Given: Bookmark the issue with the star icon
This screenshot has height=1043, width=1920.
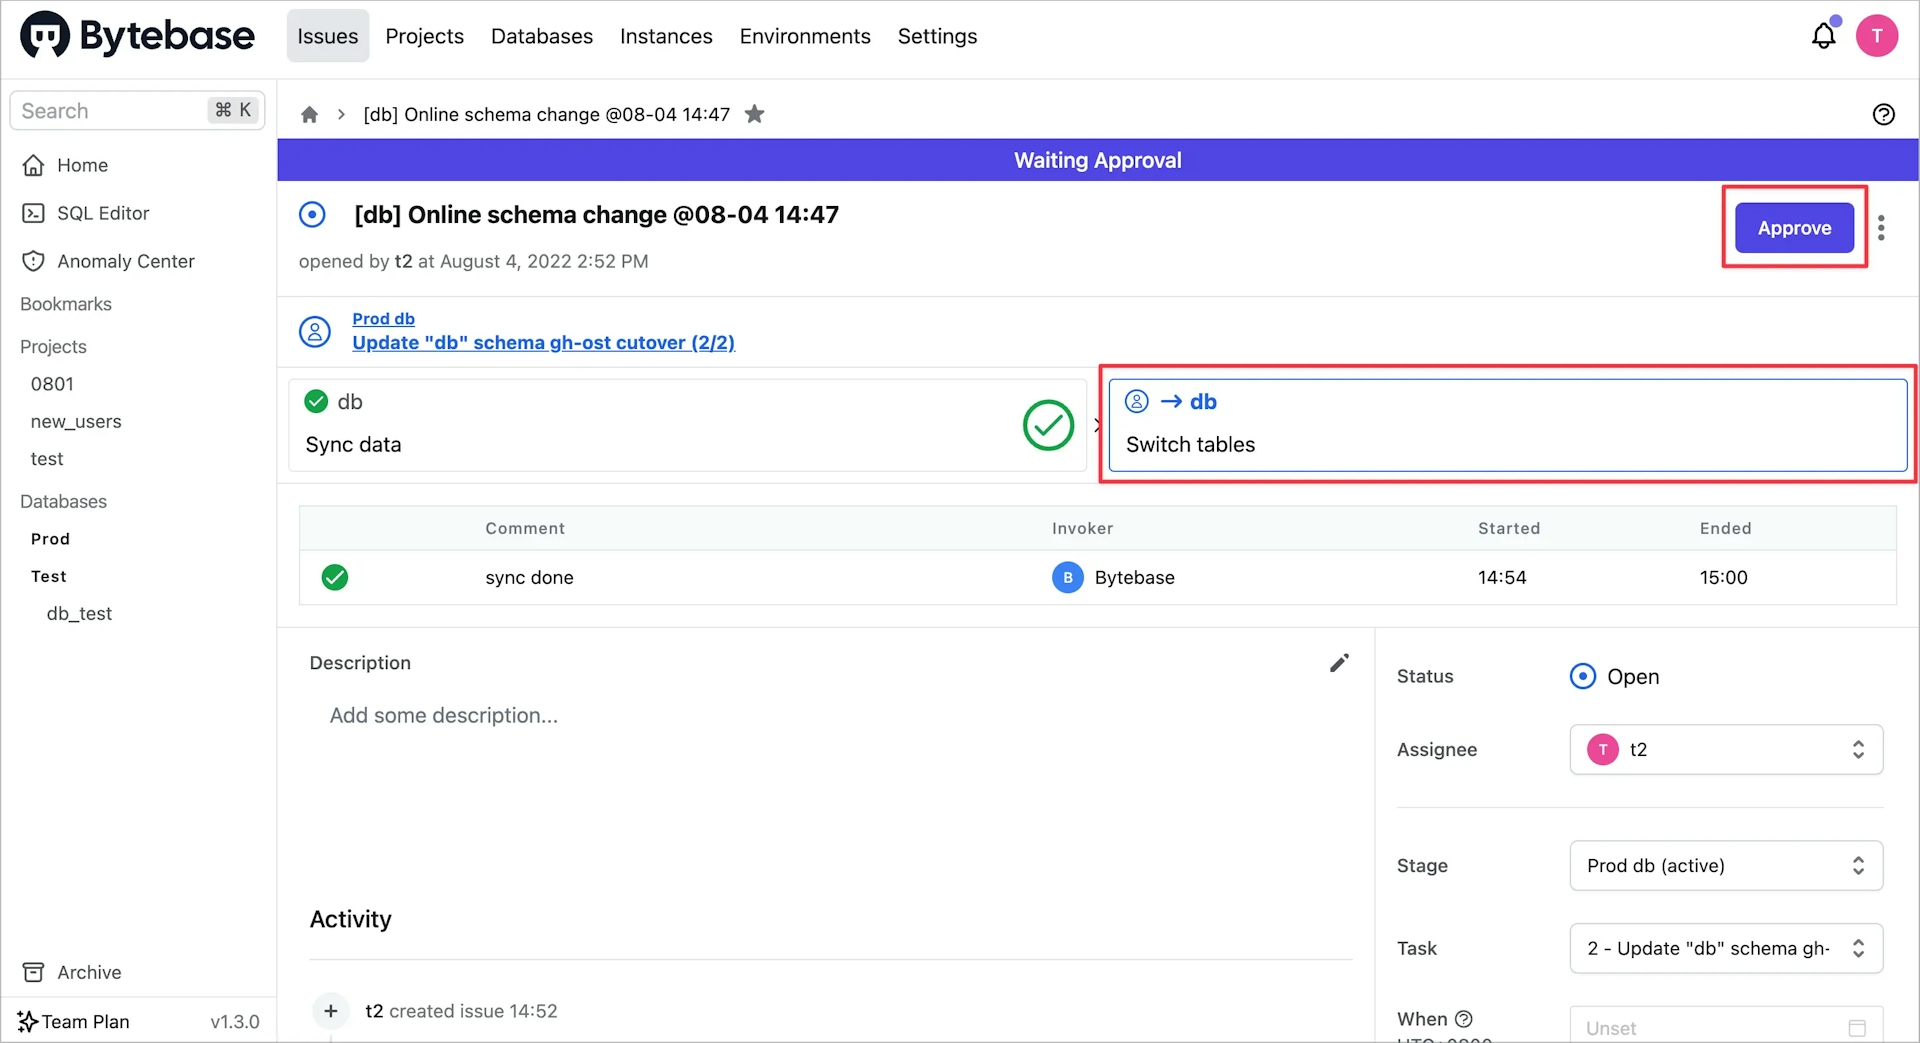Looking at the screenshot, I should point(755,114).
